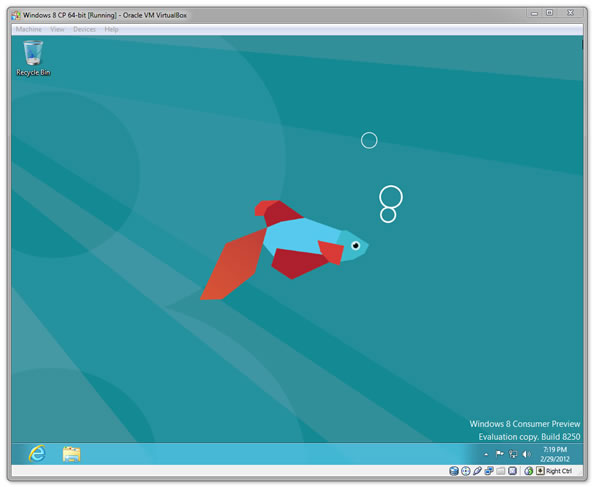The width and height of the screenshot is (600, 487).
Task: Click the Right Ctrl host key label
Action: click(559, 471)
